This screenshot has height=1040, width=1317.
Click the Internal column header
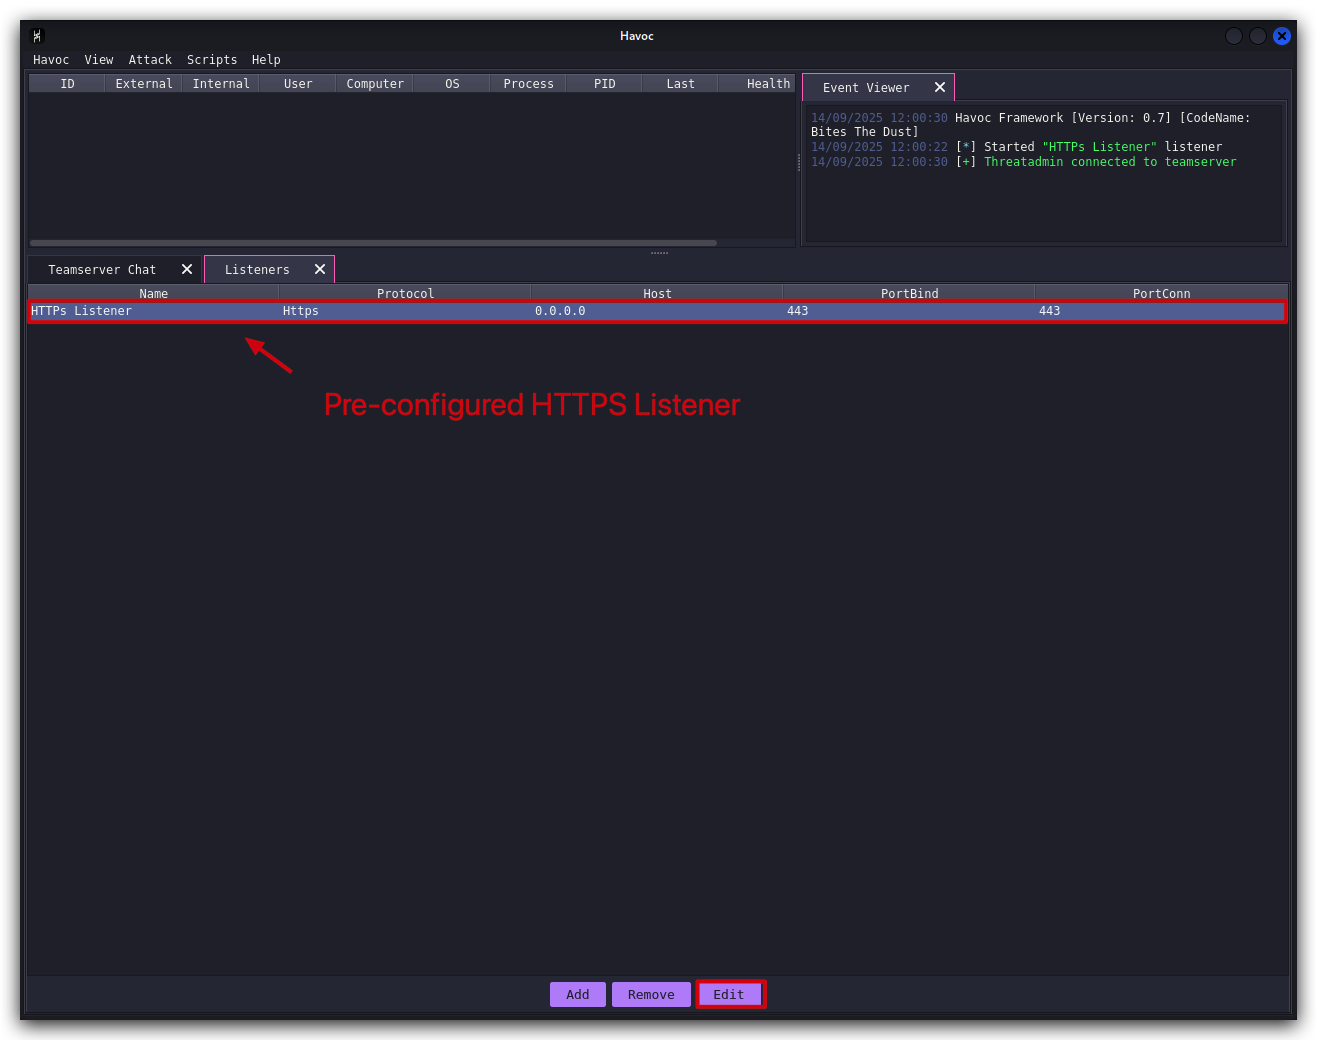click(x=221, y=84)
